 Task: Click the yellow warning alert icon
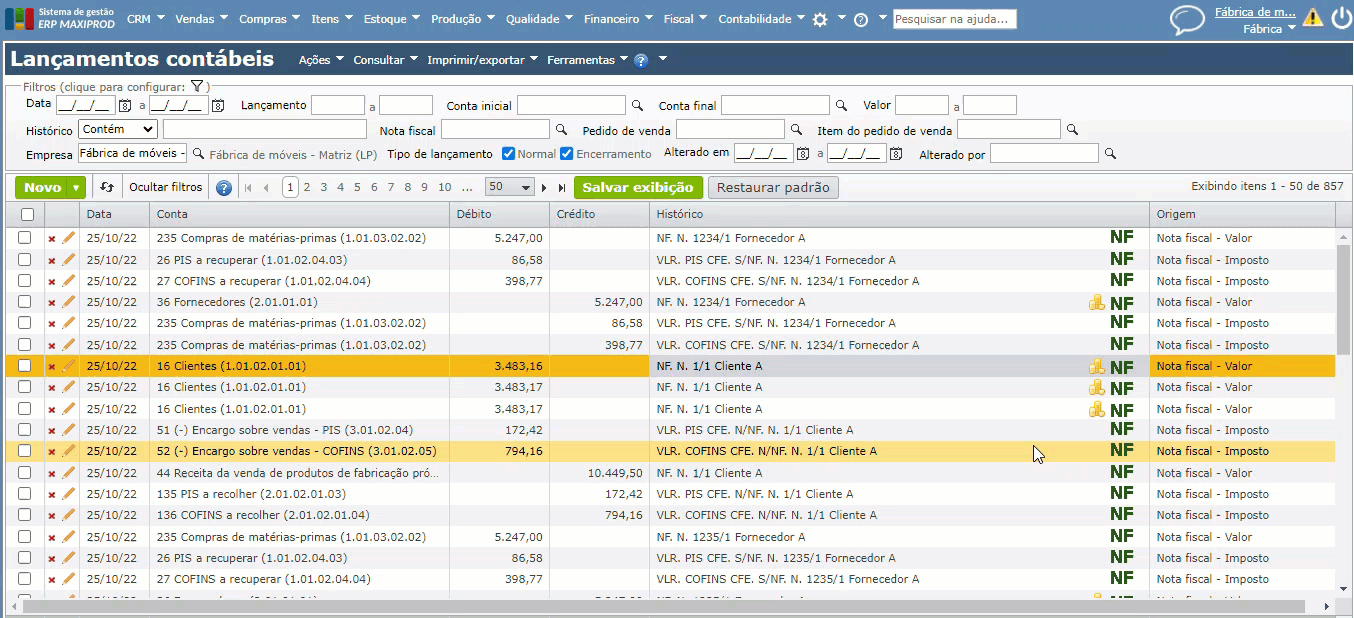click(1312, 17)
